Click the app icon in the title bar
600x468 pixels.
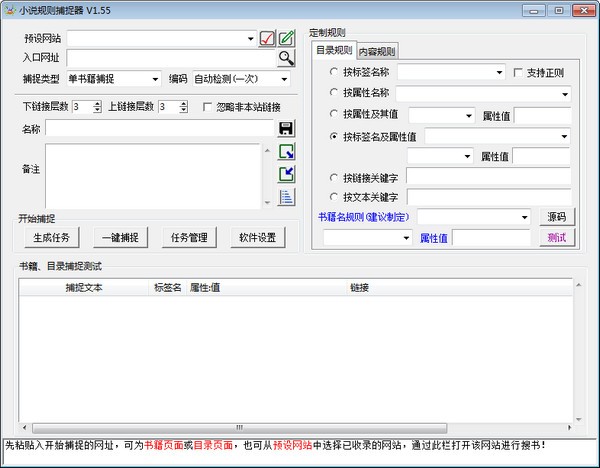click(10, 9)
